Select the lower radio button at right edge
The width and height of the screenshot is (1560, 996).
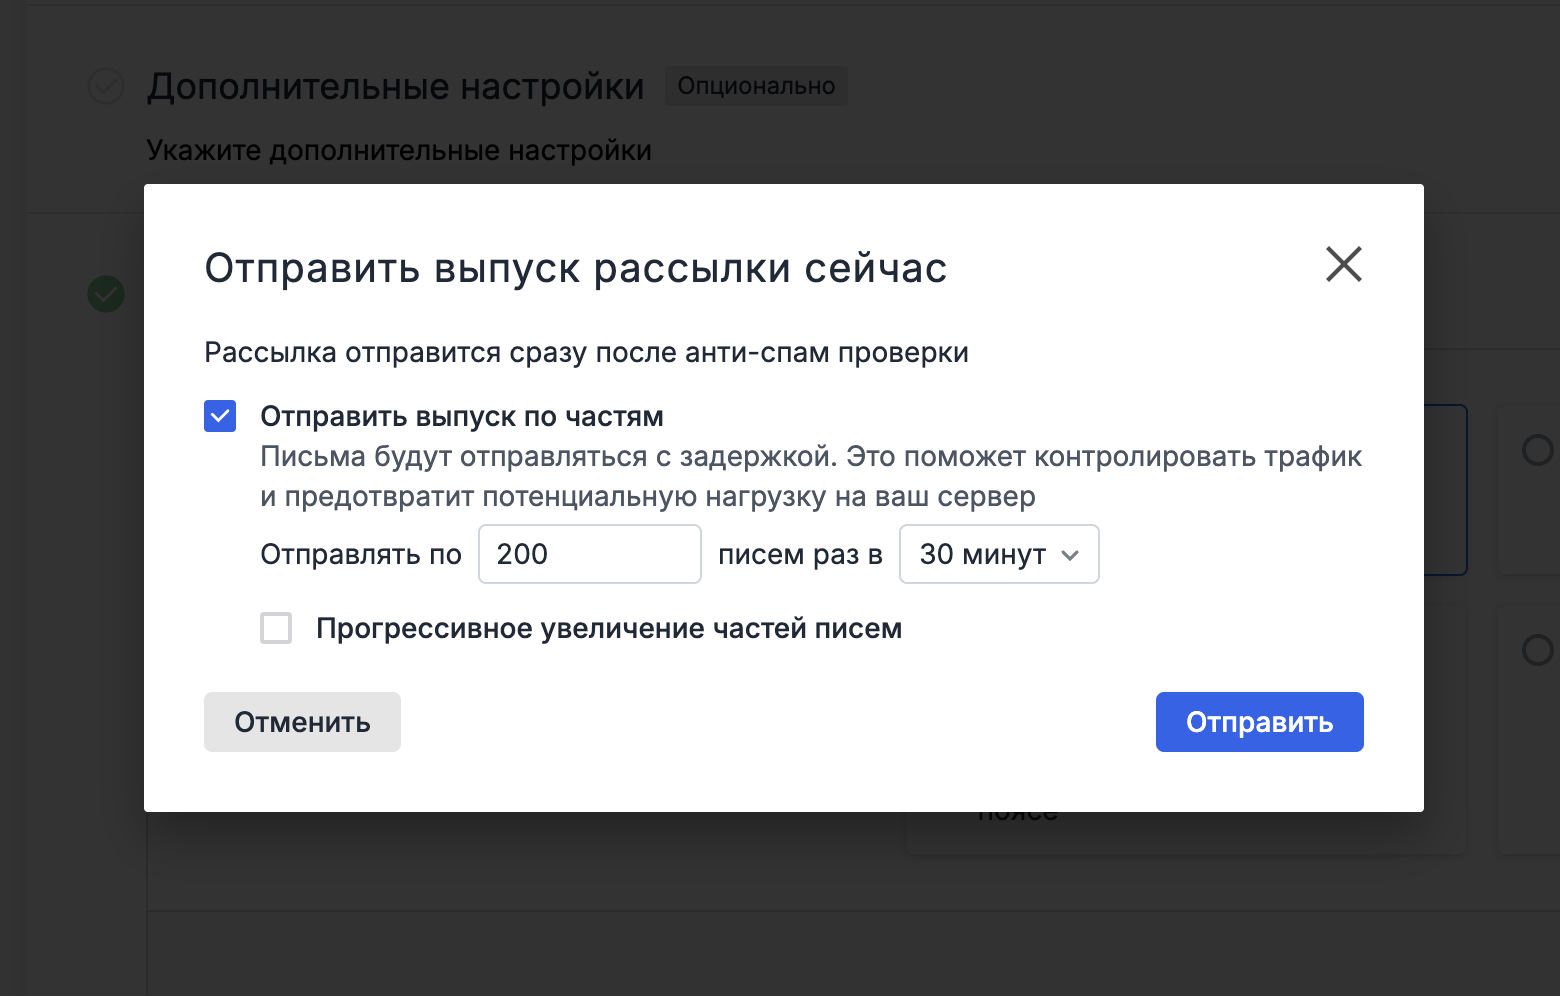coord(1536,650)
